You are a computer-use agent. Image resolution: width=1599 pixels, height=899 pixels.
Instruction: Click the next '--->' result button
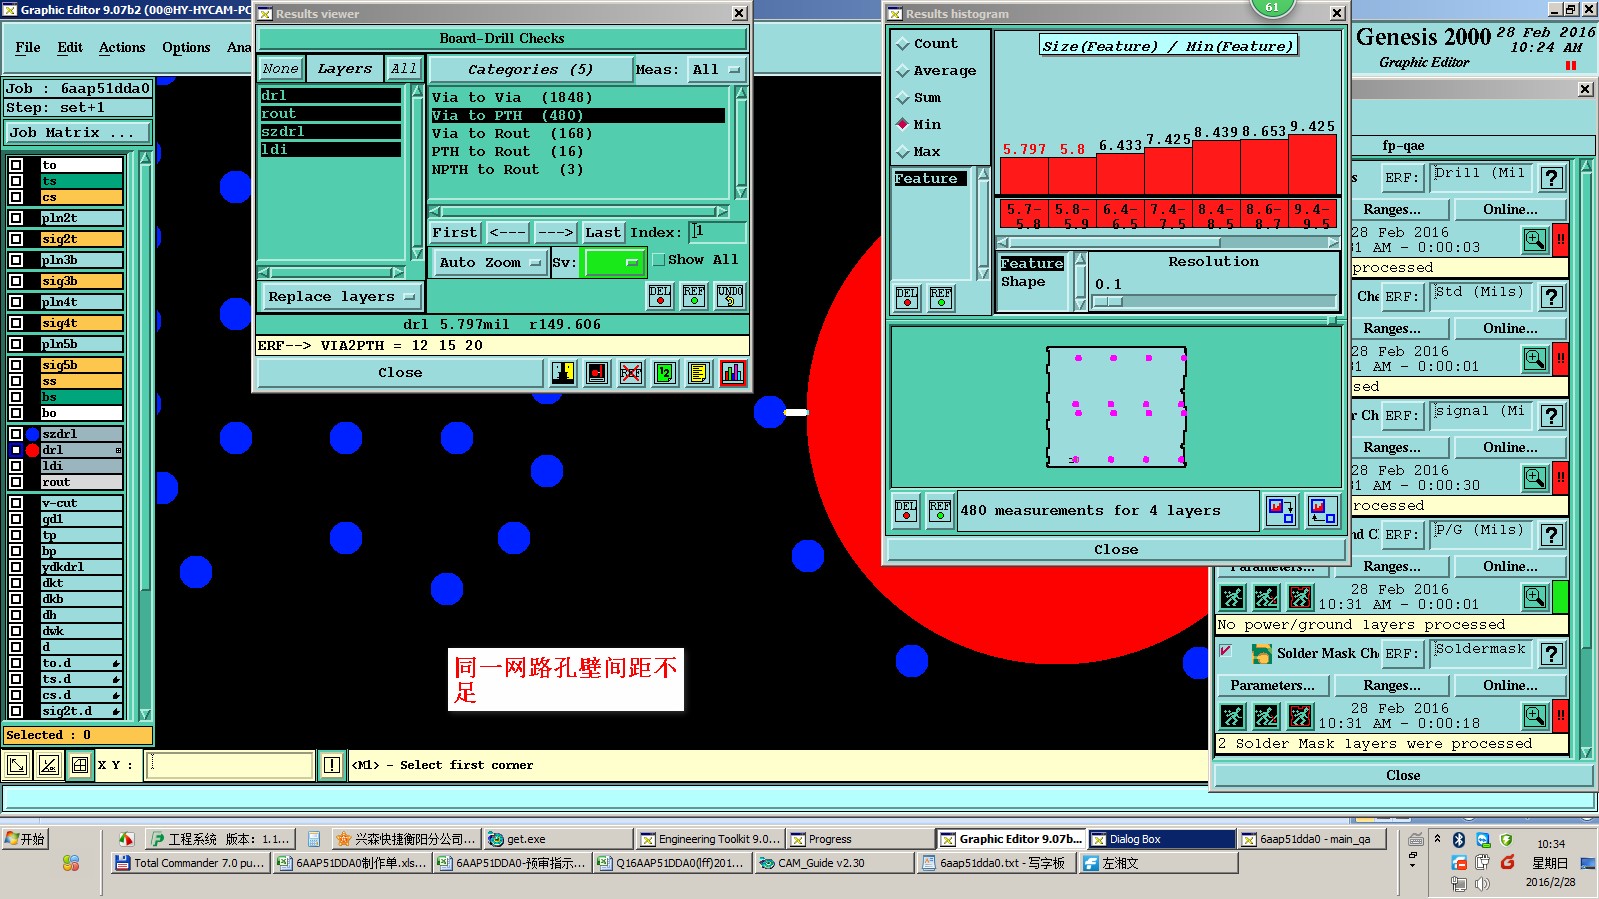tap(555, 232)
